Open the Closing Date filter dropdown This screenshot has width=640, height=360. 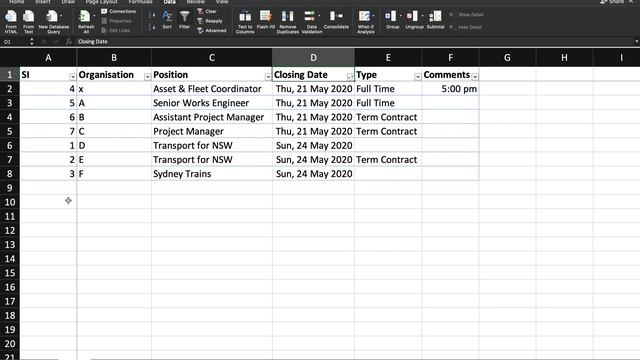click(350, 76)
